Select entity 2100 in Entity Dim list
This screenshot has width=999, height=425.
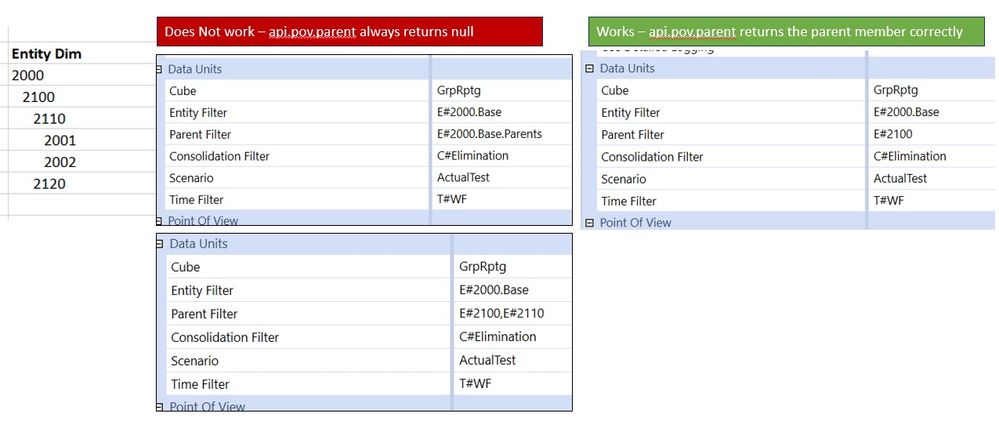pyautogui.click(x=39, y=97)
